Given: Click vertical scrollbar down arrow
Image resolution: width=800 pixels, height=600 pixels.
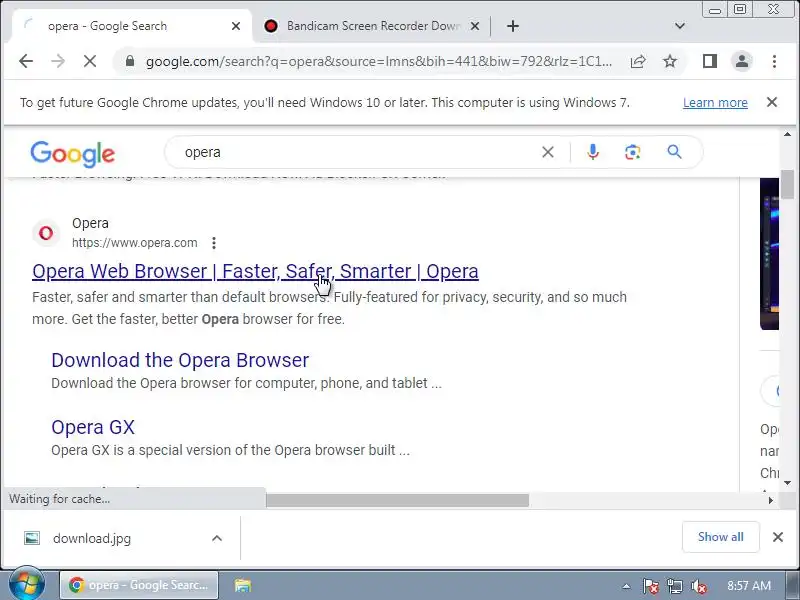Looking at the screenshot, I should pyautogui.click(x=787, y=482).
